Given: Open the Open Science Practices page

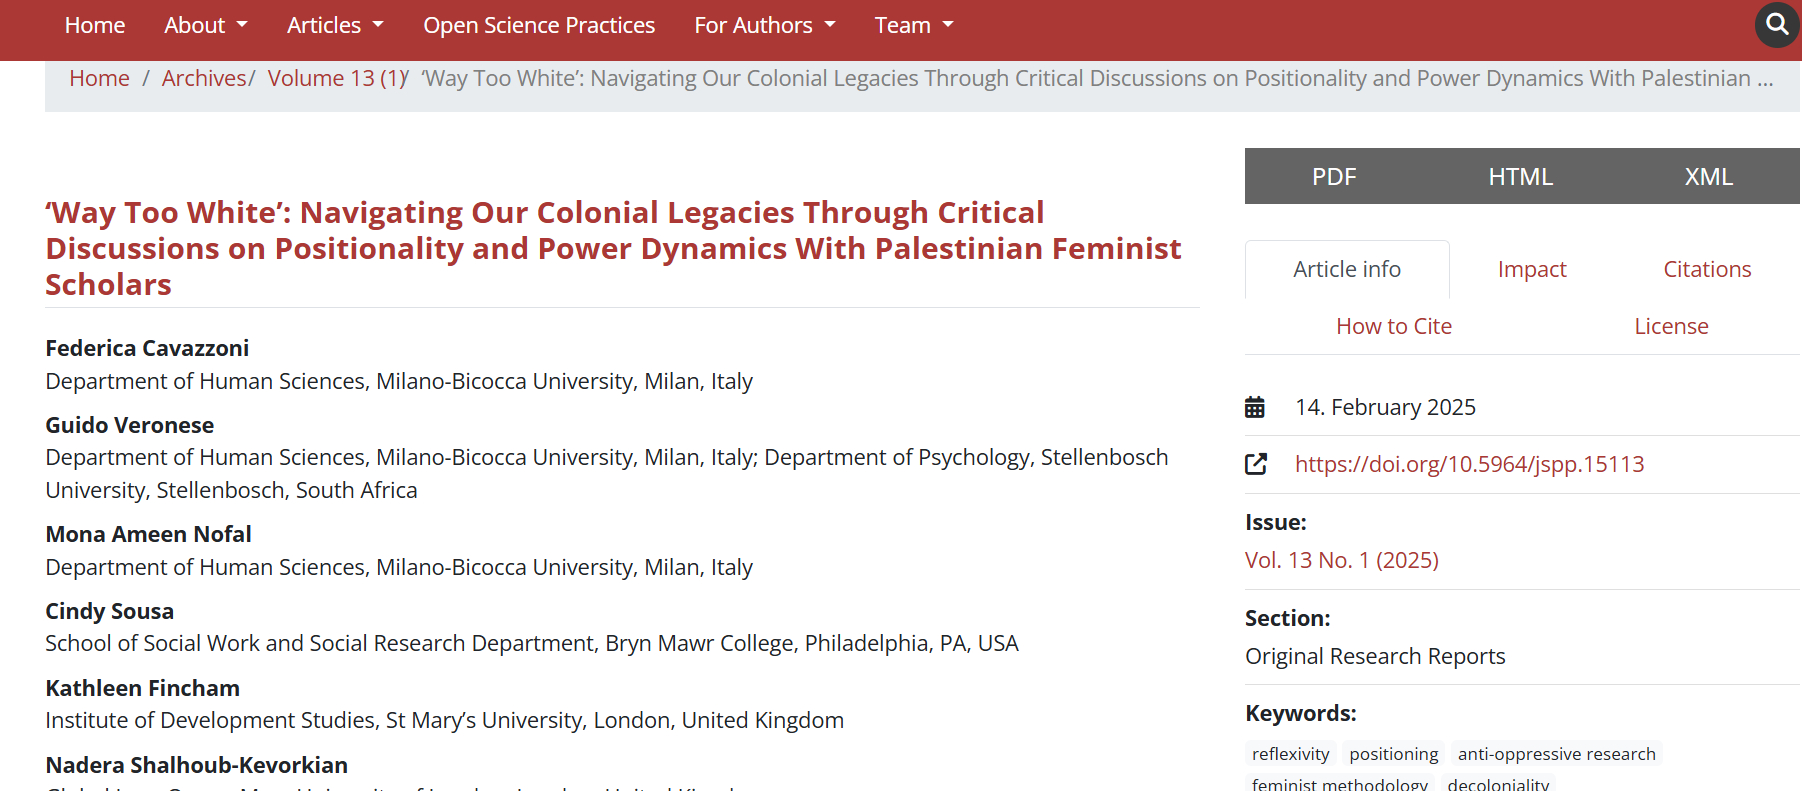Looking at the screenshot, I should click(539, 25).
